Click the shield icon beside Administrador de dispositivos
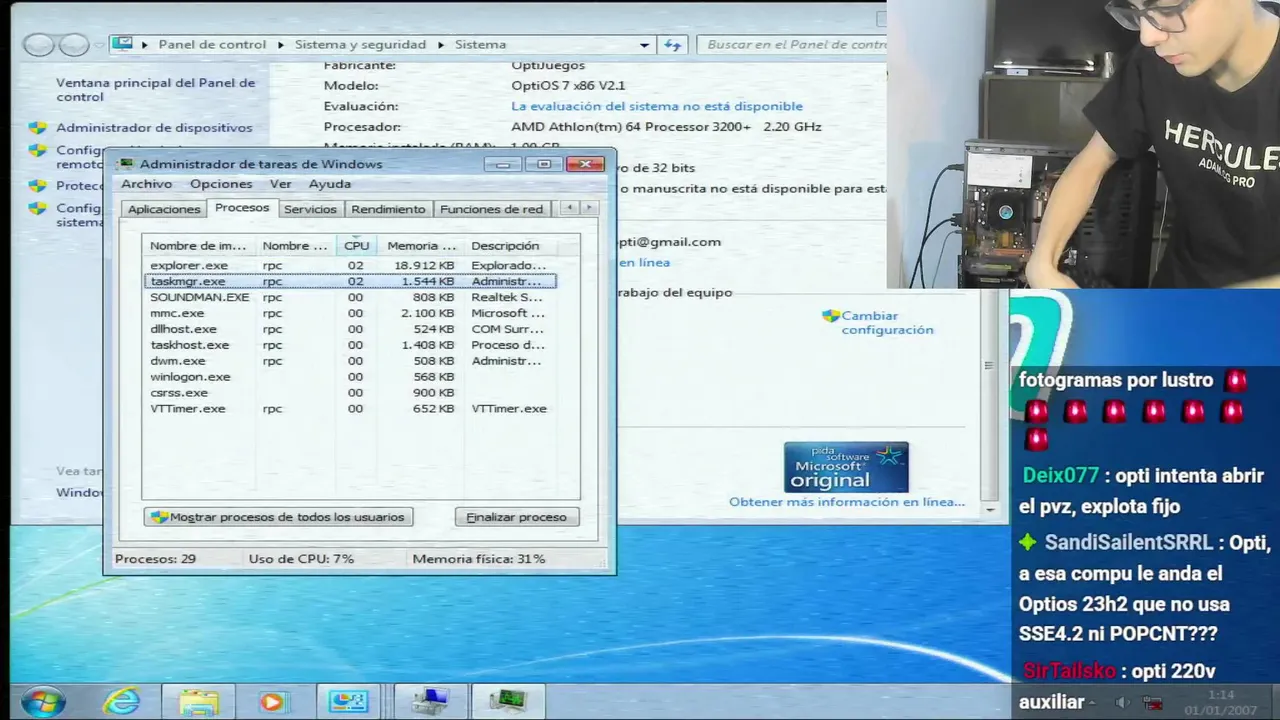Image resolution: width=1280 pixels, height=720 pixels. 37,128
